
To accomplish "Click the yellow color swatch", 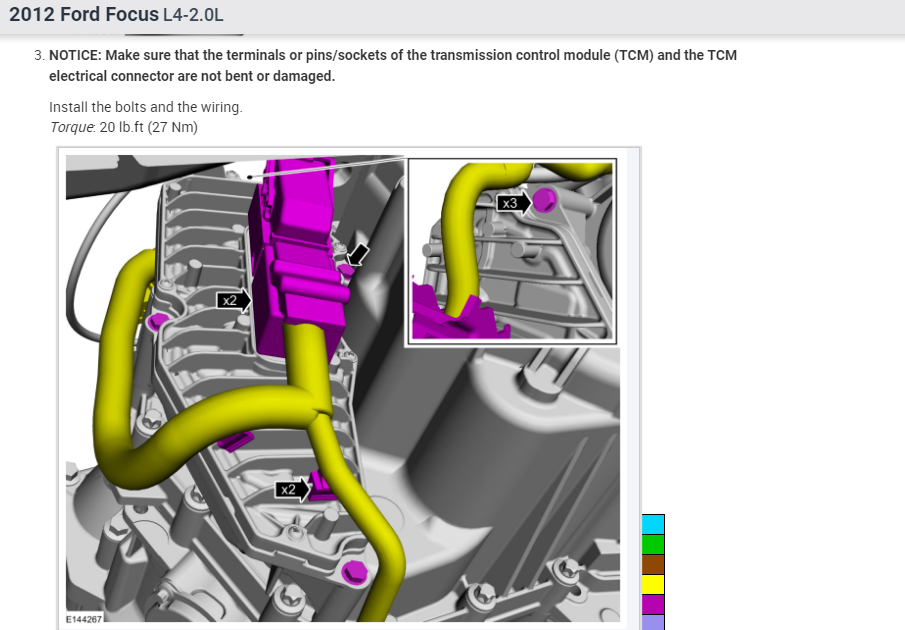I will 653,584.
